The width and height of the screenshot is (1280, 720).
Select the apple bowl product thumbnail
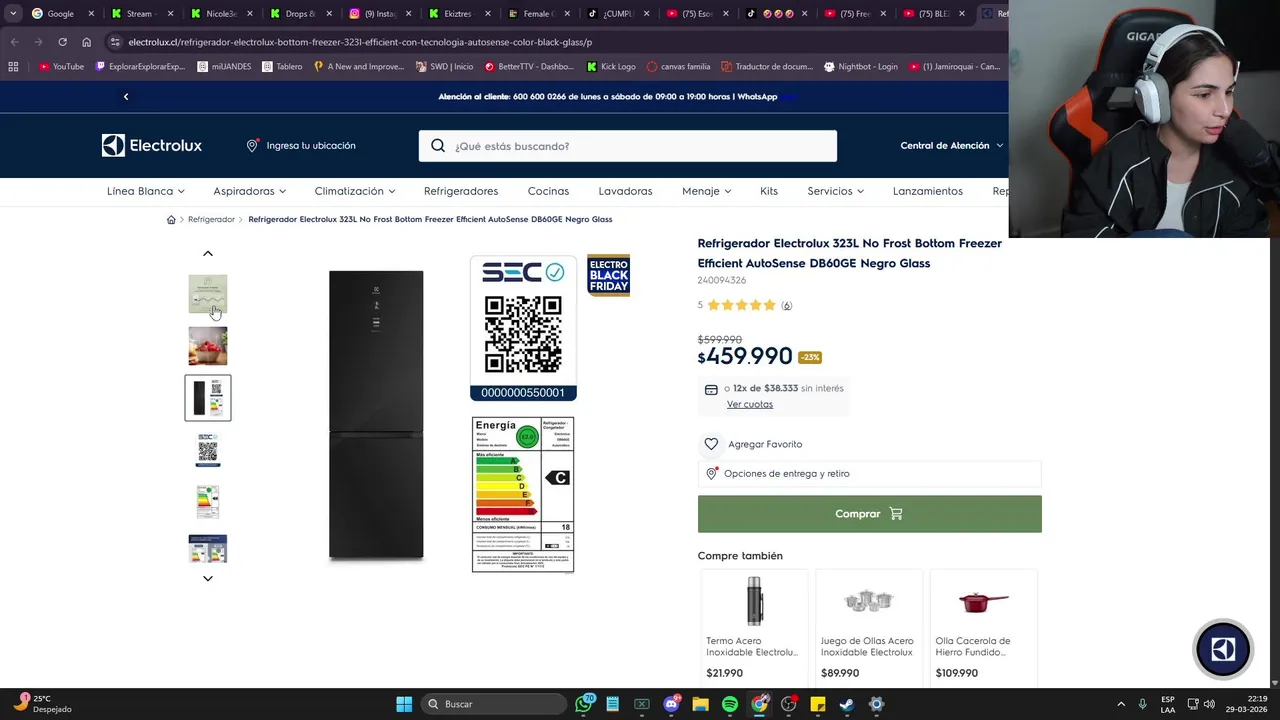[x=208, y=346]
